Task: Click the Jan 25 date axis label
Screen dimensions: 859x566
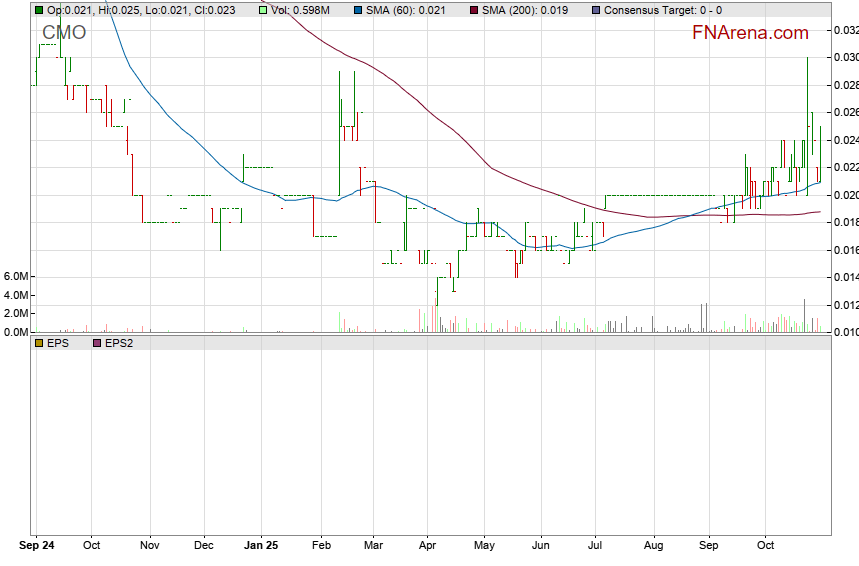Action: pyautogui.click(x=261, y=546)
